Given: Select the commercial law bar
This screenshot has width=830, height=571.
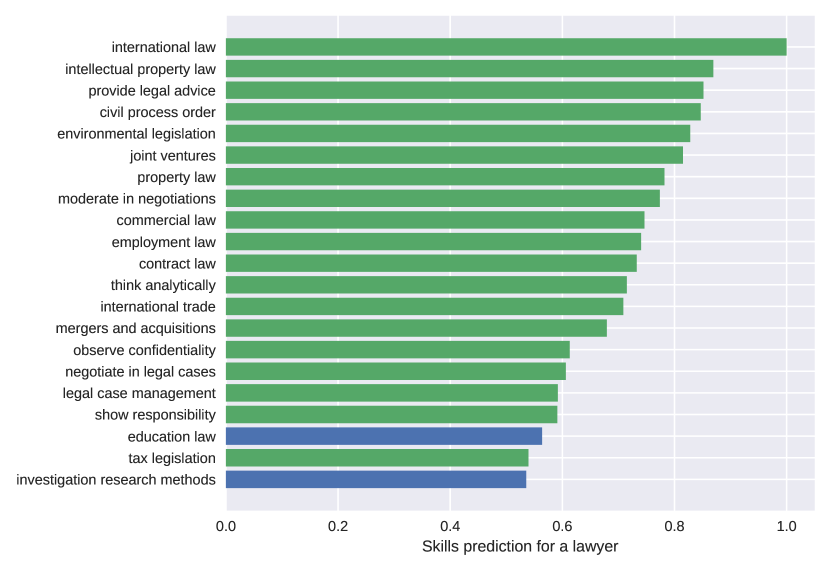Looking at the screenshot, I should [x=435, y=220].
